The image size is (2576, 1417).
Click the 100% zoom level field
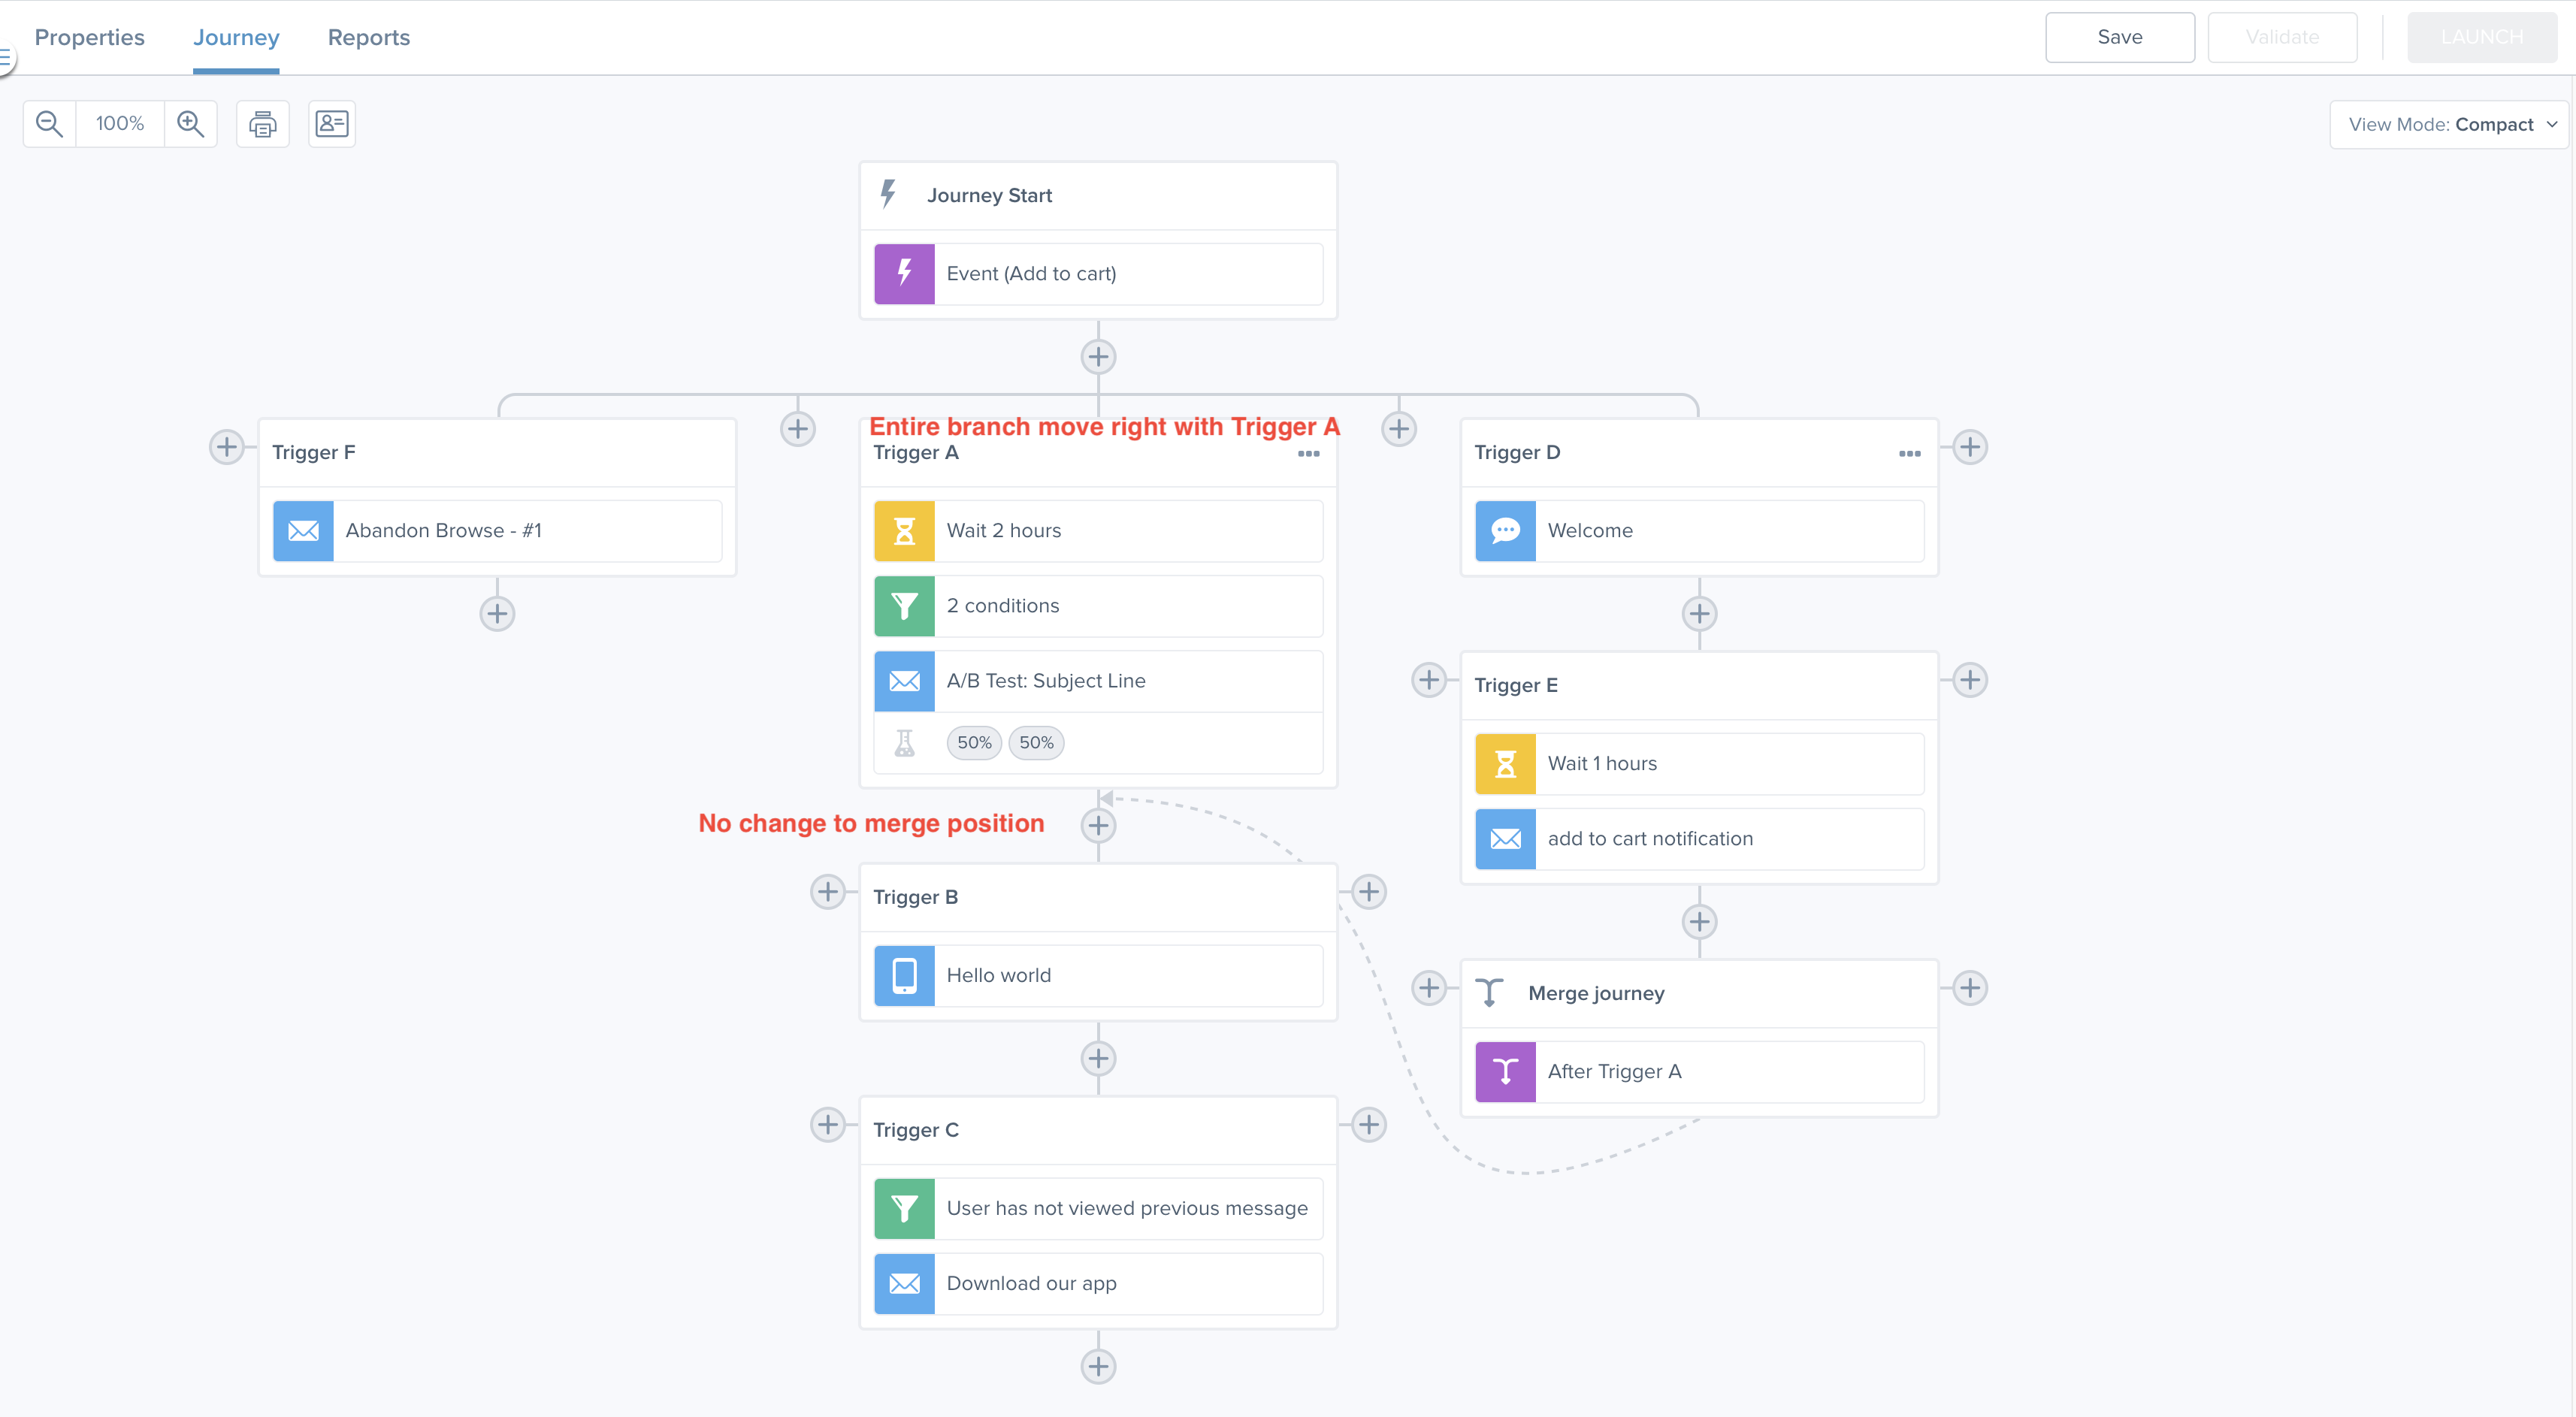[x=120, y=124]
